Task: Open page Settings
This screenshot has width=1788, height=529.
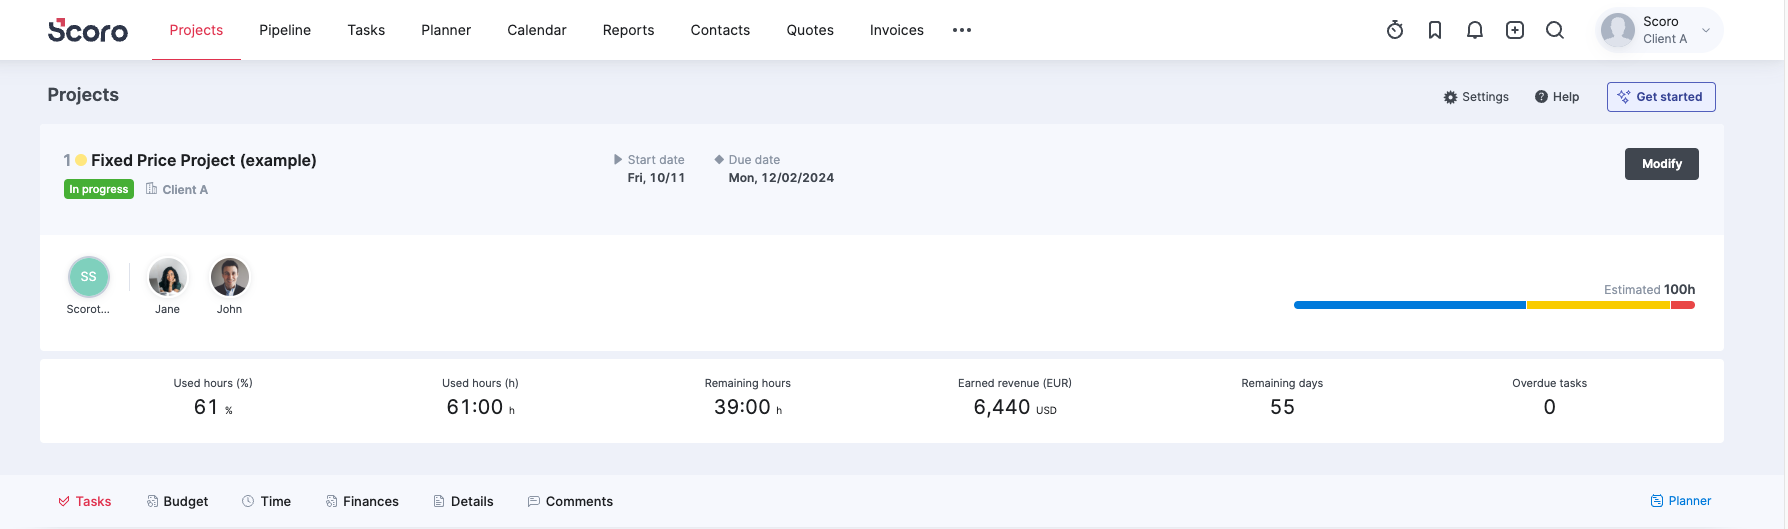Action: 1476,97
